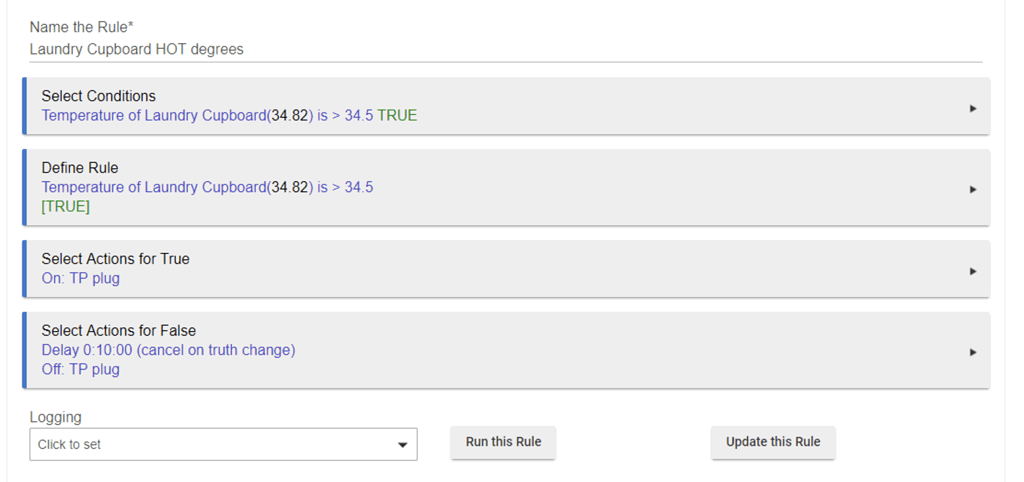Viewport: 1024px width, 482px height.
Task: Click the 'Logging' label
Action: (56, 417)
